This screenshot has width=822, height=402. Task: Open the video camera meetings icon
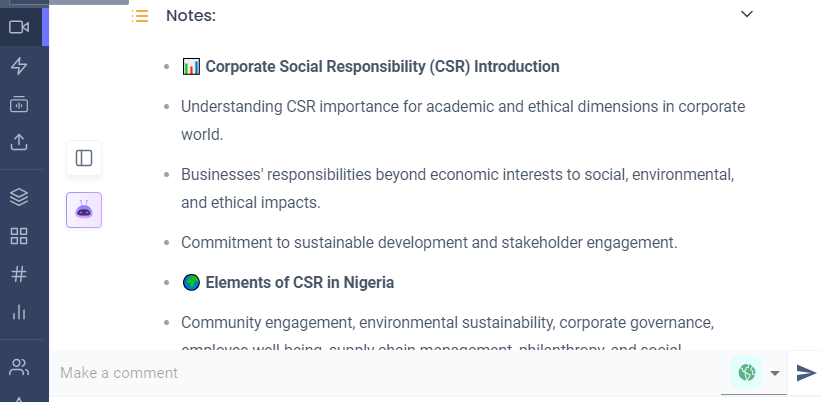coord(19,27)
